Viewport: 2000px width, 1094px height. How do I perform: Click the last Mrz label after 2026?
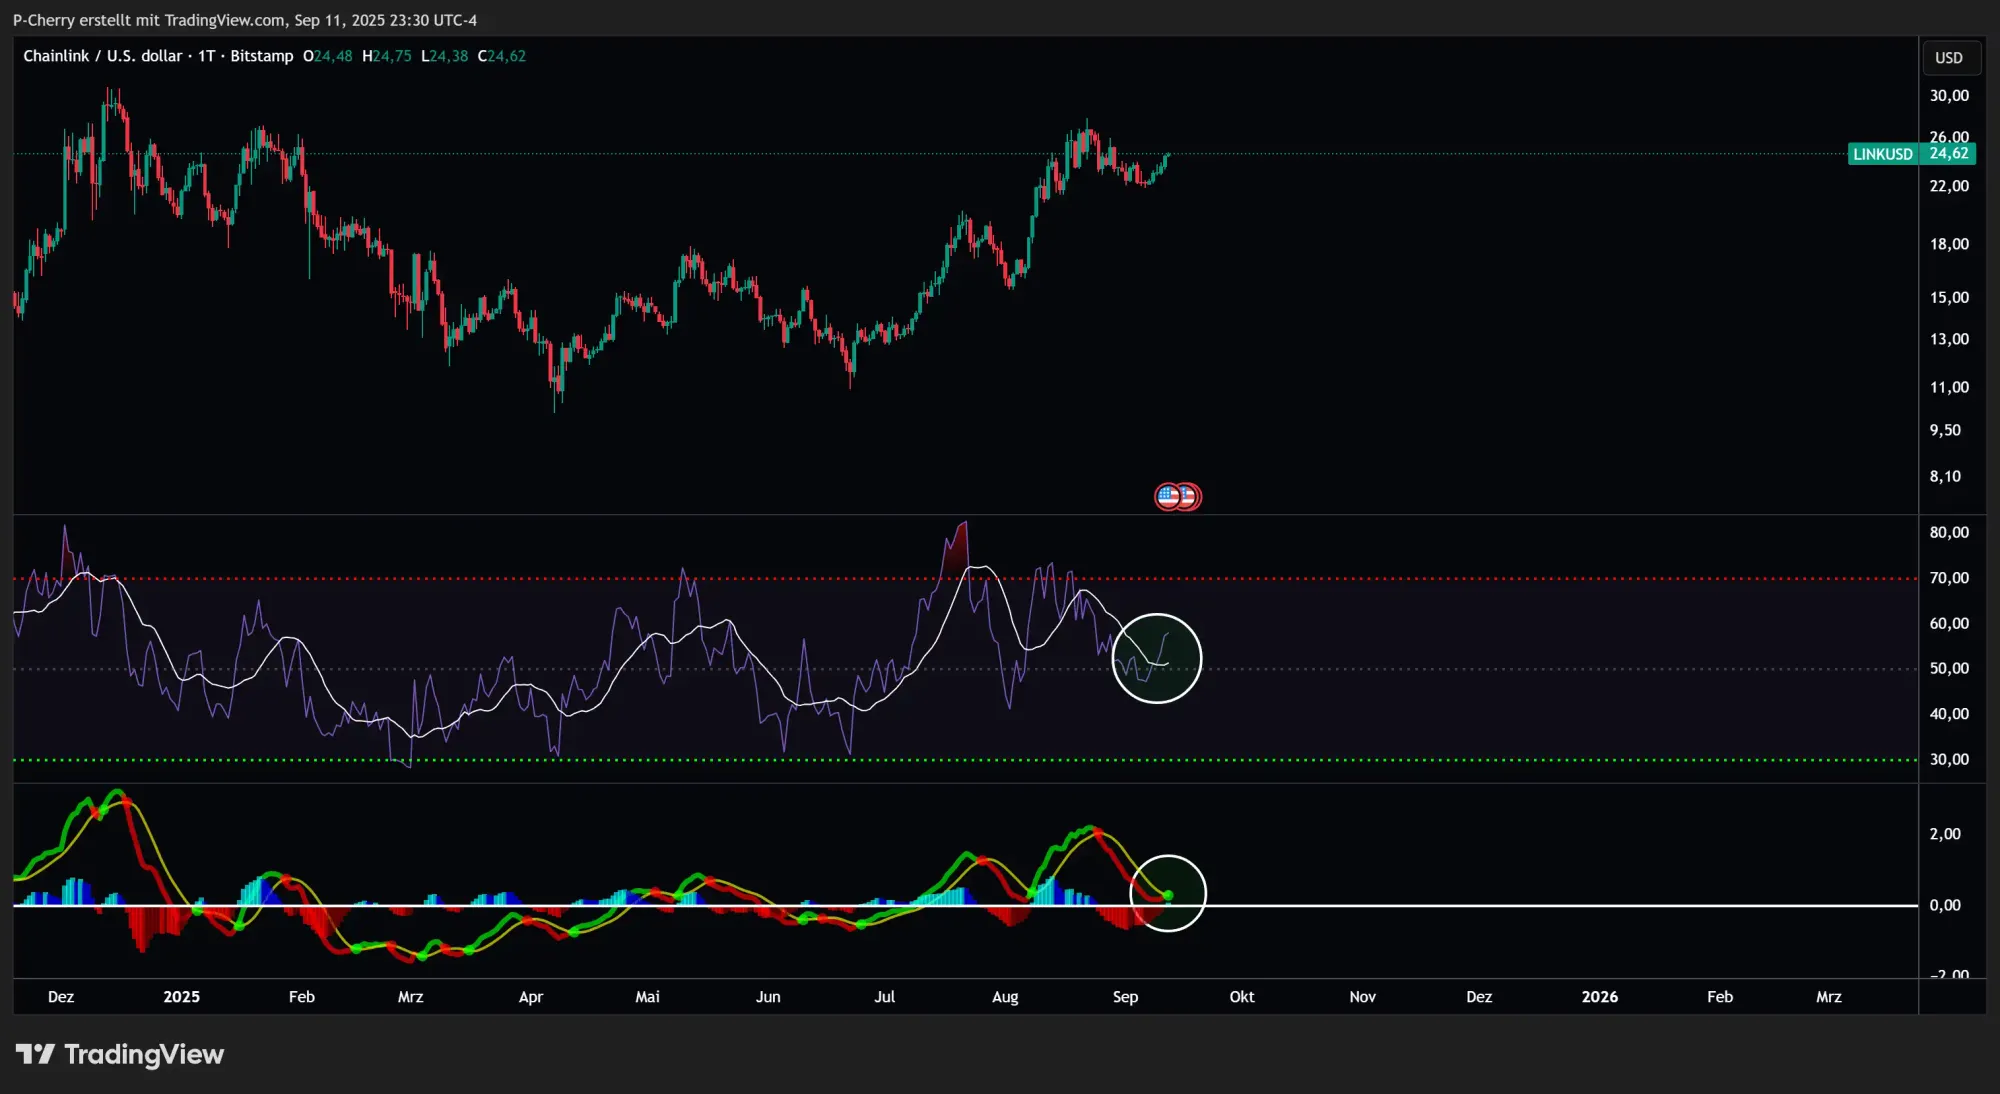tap(1829, 997)
